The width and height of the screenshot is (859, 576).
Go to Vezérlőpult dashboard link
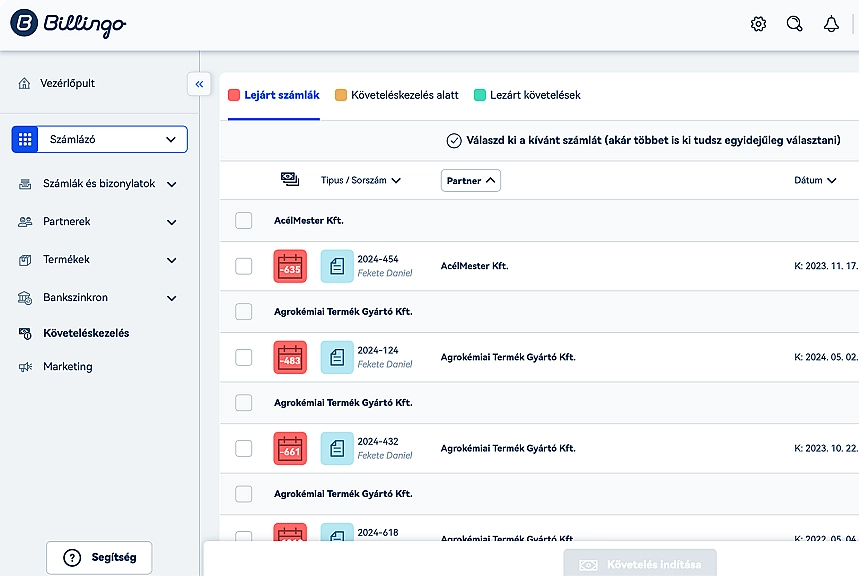click(x=68, y=83)
